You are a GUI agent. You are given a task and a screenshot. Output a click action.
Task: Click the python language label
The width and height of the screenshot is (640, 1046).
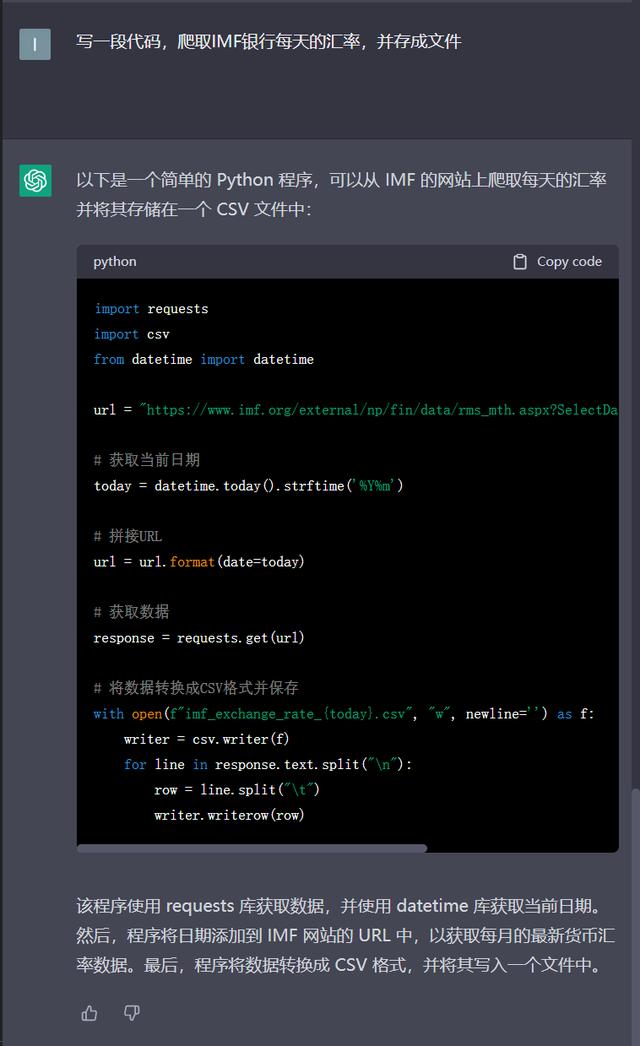pyautogui.click(x=115, y=262)
